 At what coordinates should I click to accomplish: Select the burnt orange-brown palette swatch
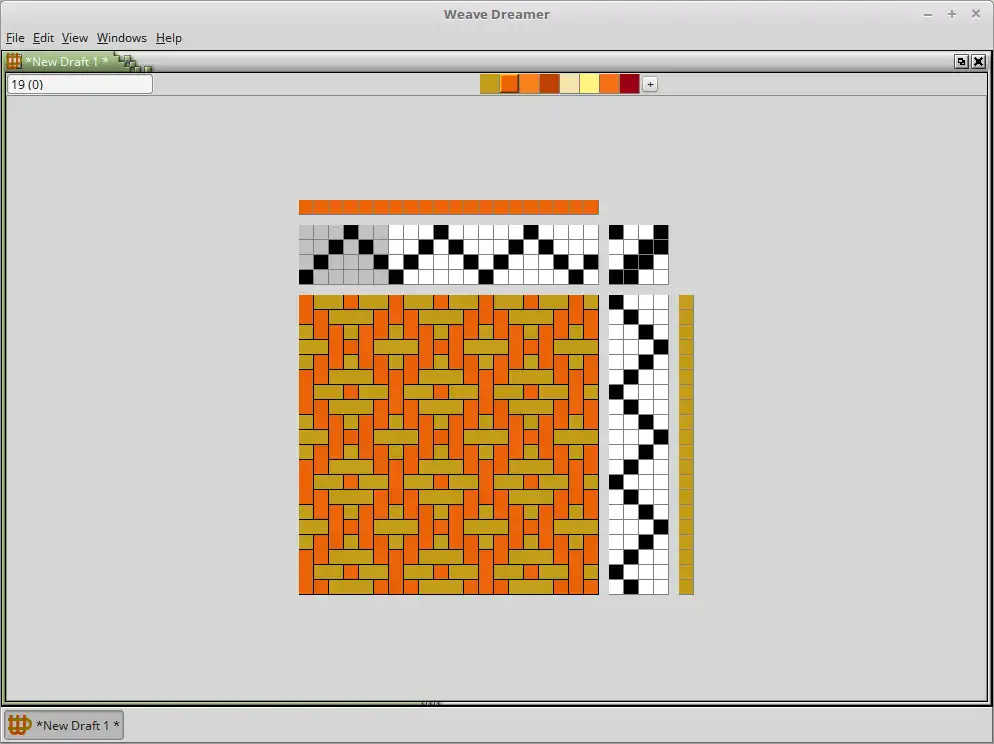[x=550, y=84]
